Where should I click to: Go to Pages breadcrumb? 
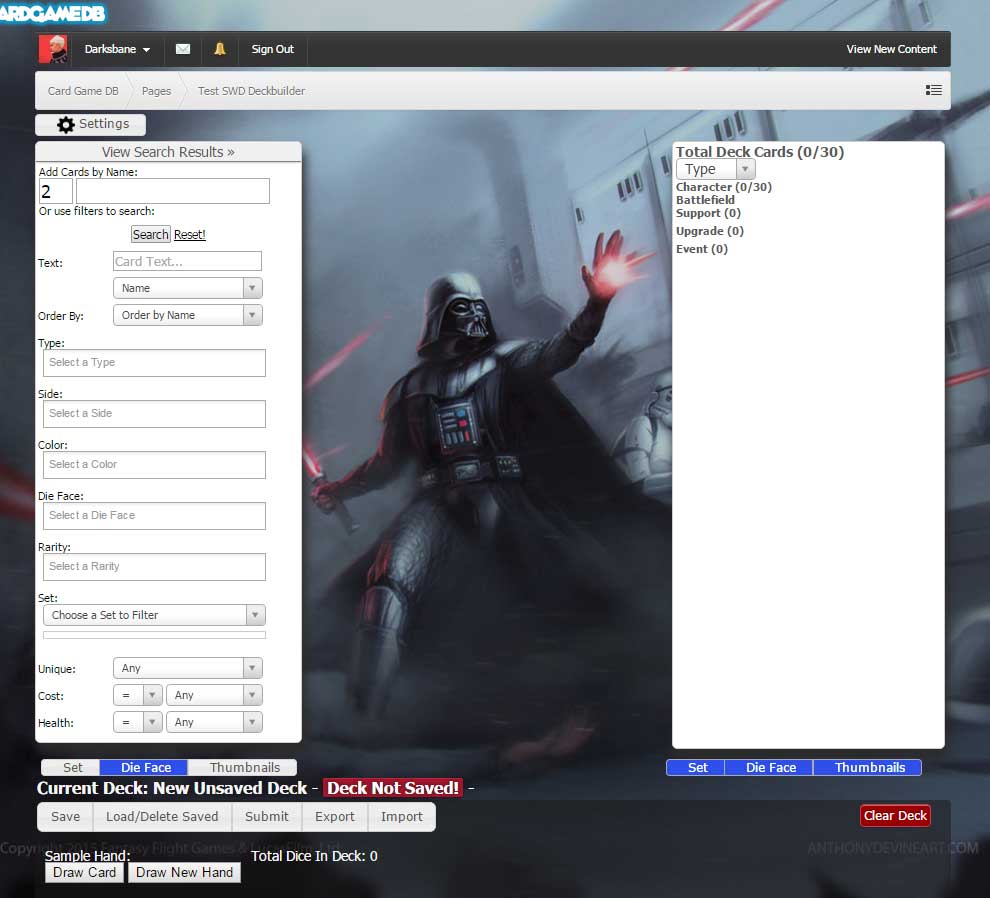click(156, 91)
